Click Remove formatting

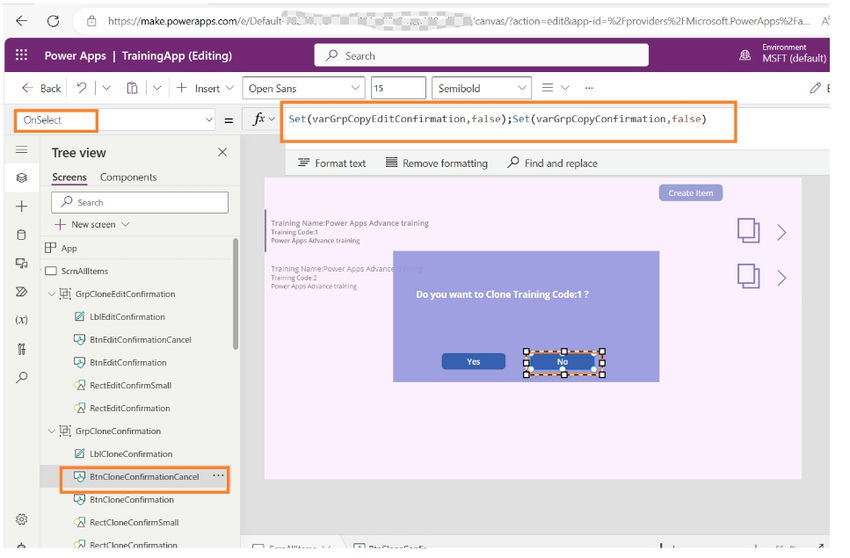pos(436,163)
